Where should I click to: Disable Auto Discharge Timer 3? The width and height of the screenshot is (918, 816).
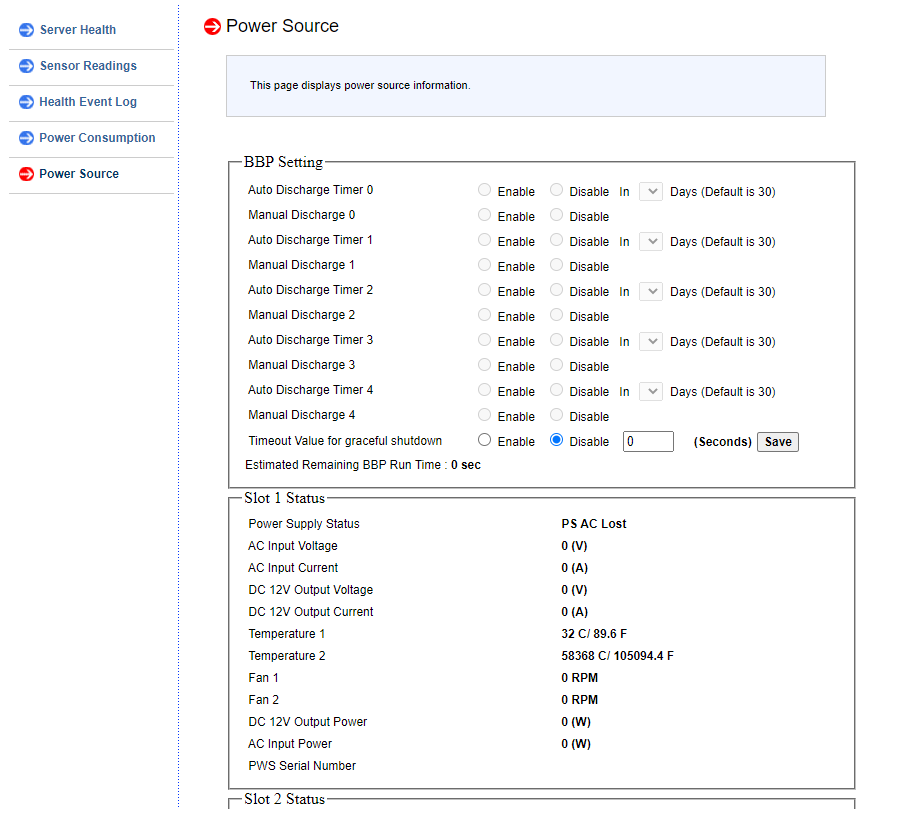[556, 340]
